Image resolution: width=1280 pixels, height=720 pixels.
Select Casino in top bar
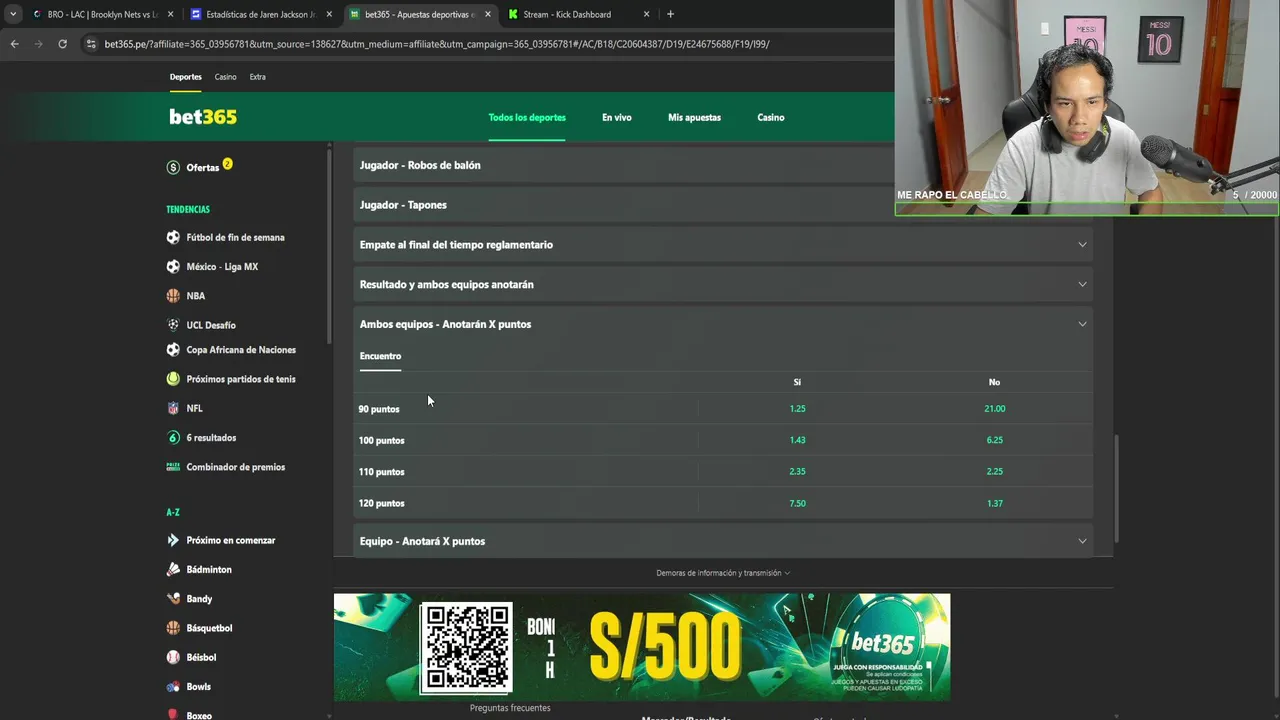point(225,77)
